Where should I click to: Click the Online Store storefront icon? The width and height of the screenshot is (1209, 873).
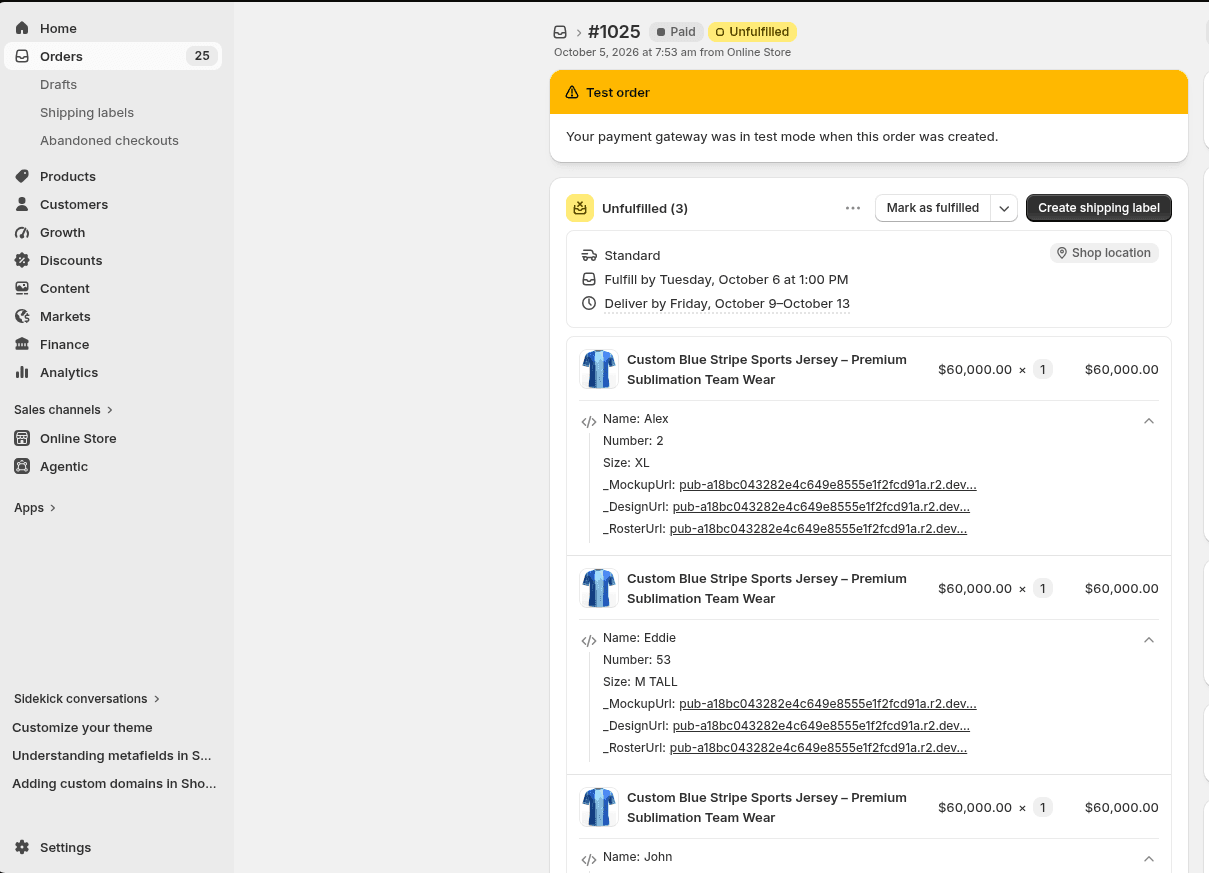(x=22, y=438)
